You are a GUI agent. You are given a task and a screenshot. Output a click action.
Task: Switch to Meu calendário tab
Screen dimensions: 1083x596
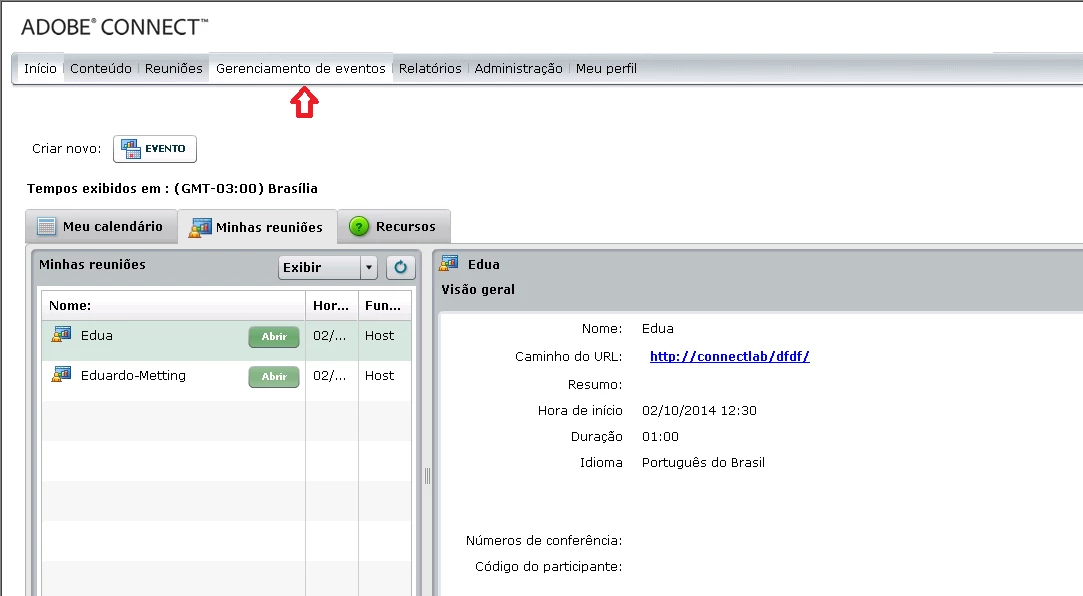point(102,227)
